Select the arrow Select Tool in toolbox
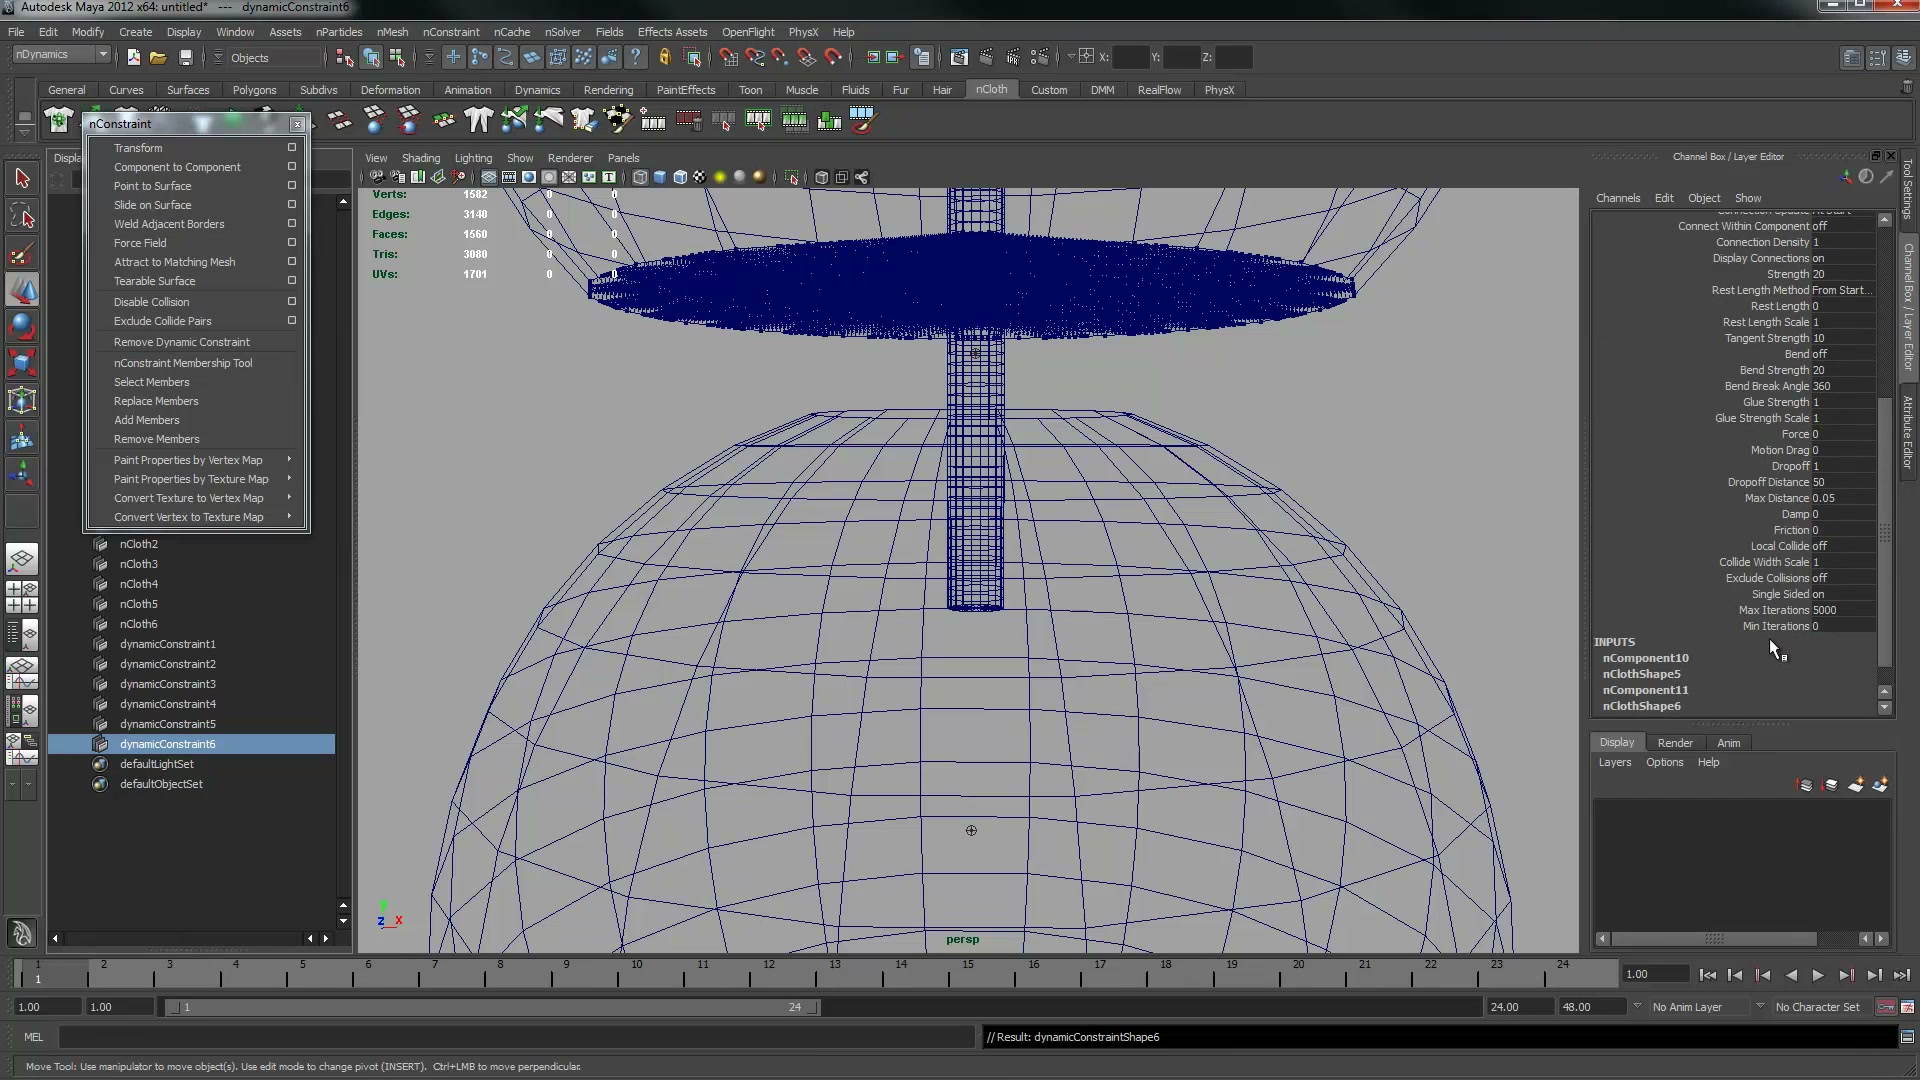 click(22, 179)
